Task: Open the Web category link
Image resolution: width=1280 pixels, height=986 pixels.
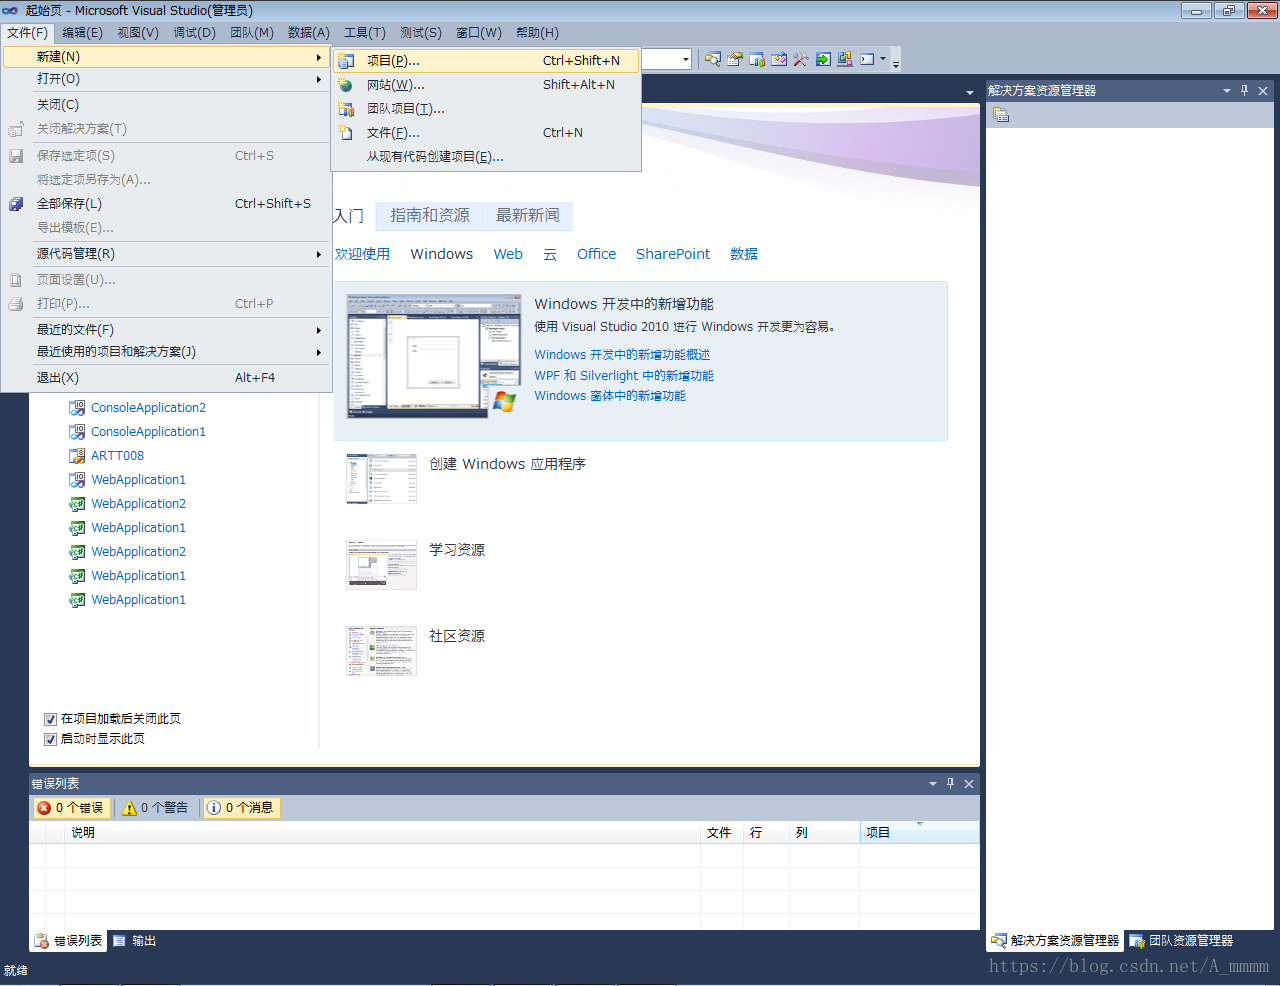Action: 508,254
